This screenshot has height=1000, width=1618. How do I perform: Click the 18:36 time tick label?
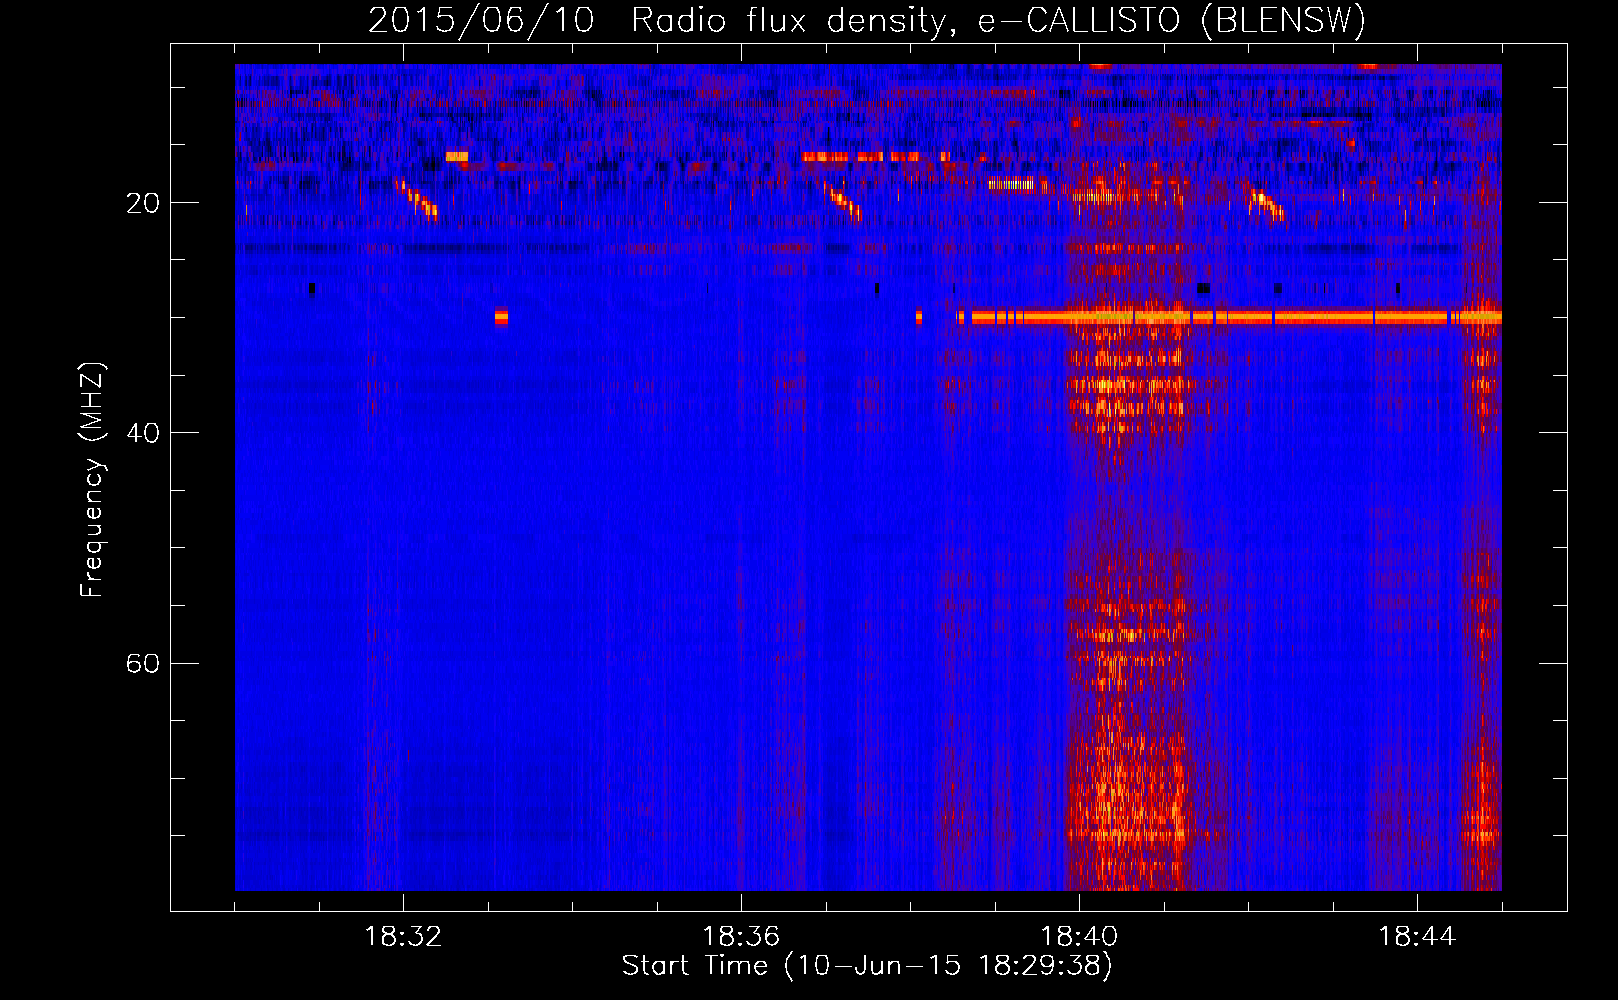tap(741, 937)
